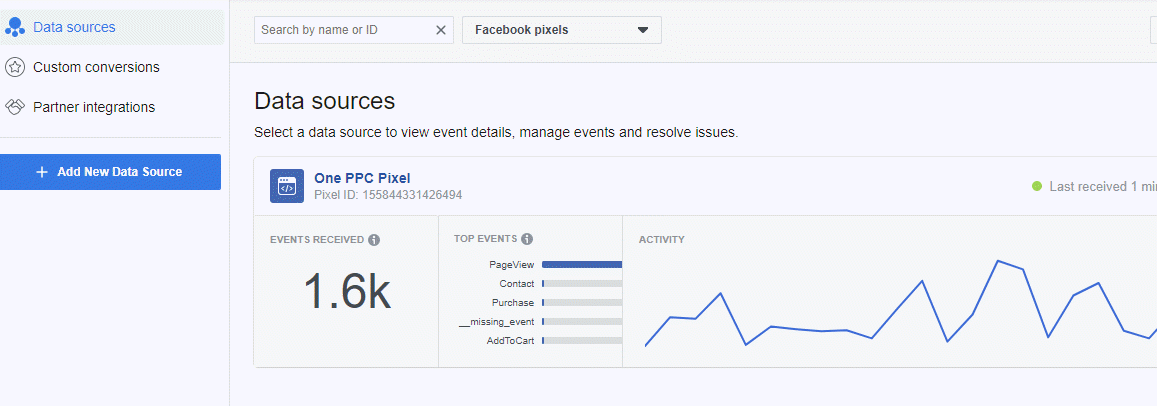Click the AddToCart event bar
Screen dimensions: 1157x406
point(581,341)
